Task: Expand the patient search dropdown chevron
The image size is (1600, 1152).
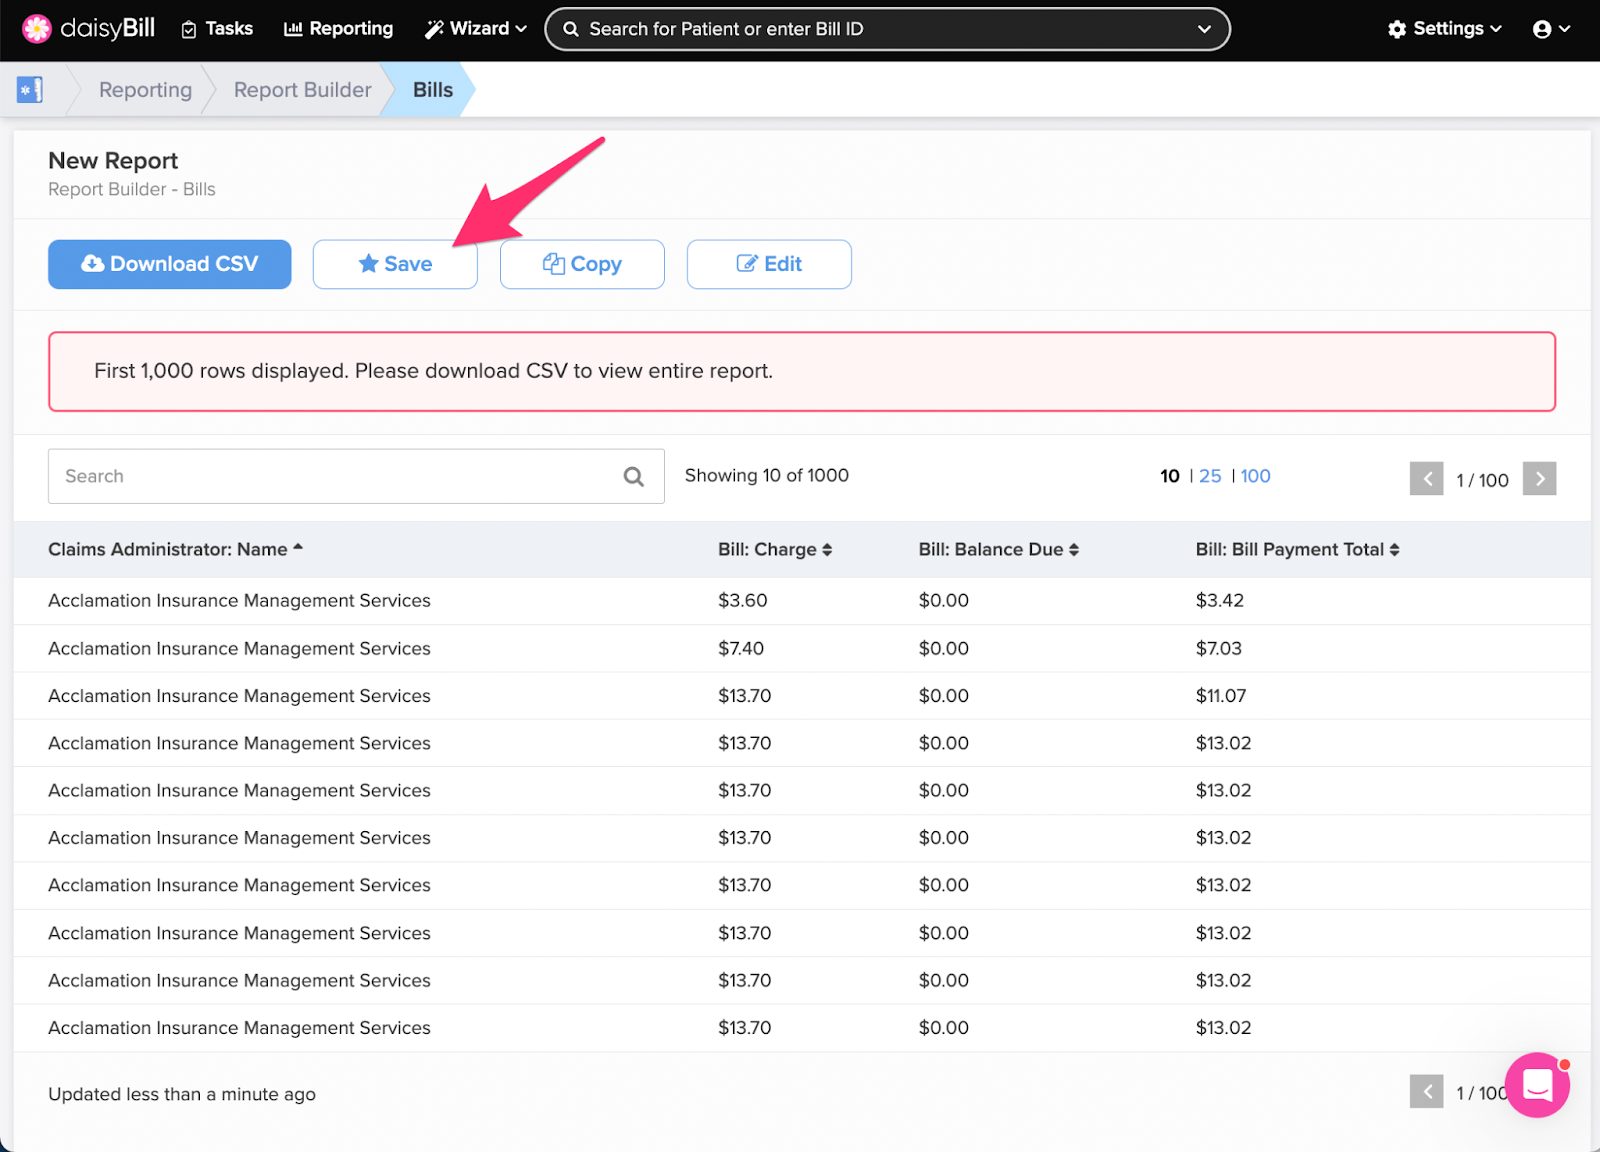Action: pos(1204,29)
